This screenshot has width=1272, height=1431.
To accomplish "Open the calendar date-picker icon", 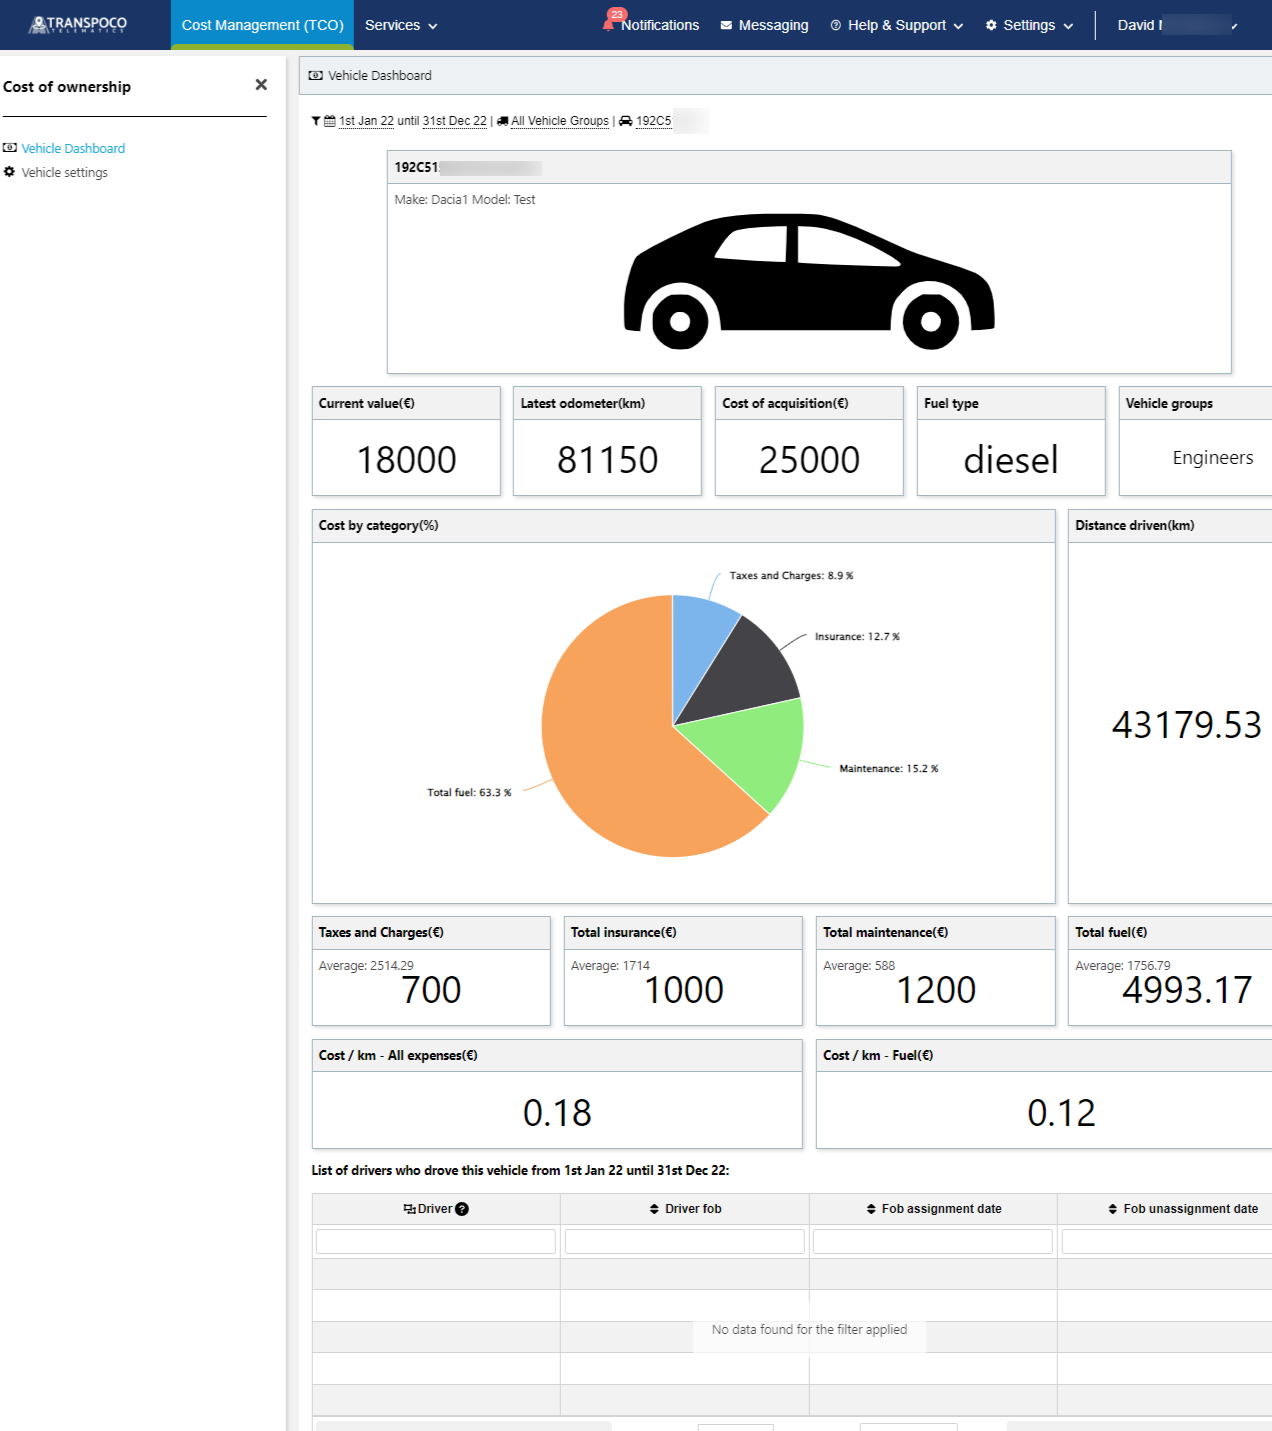I will coord(328,120).
